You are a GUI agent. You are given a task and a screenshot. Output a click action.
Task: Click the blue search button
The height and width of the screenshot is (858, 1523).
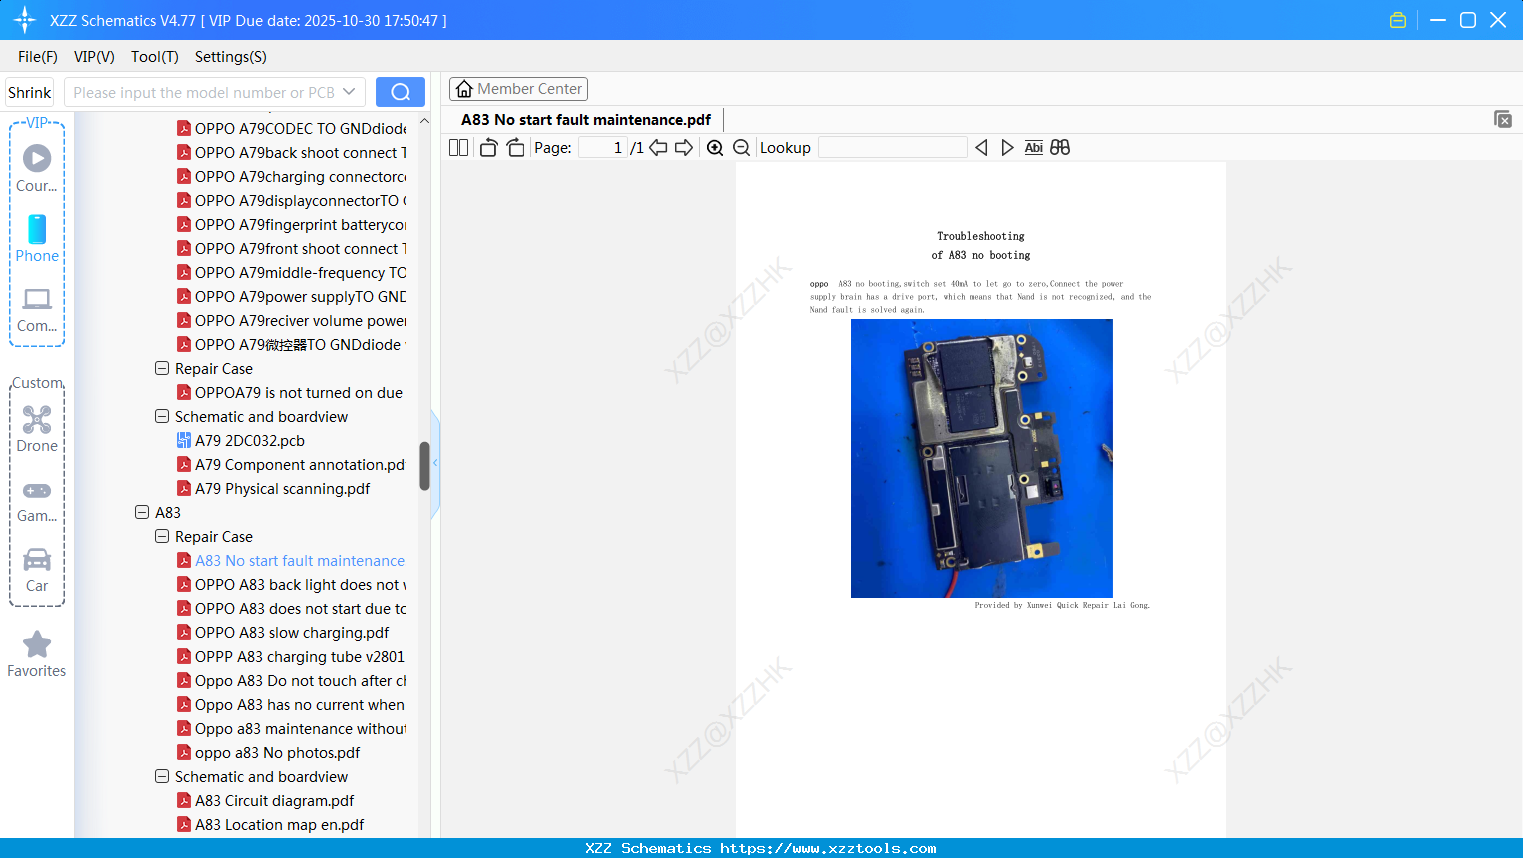(x=400, y=92)
